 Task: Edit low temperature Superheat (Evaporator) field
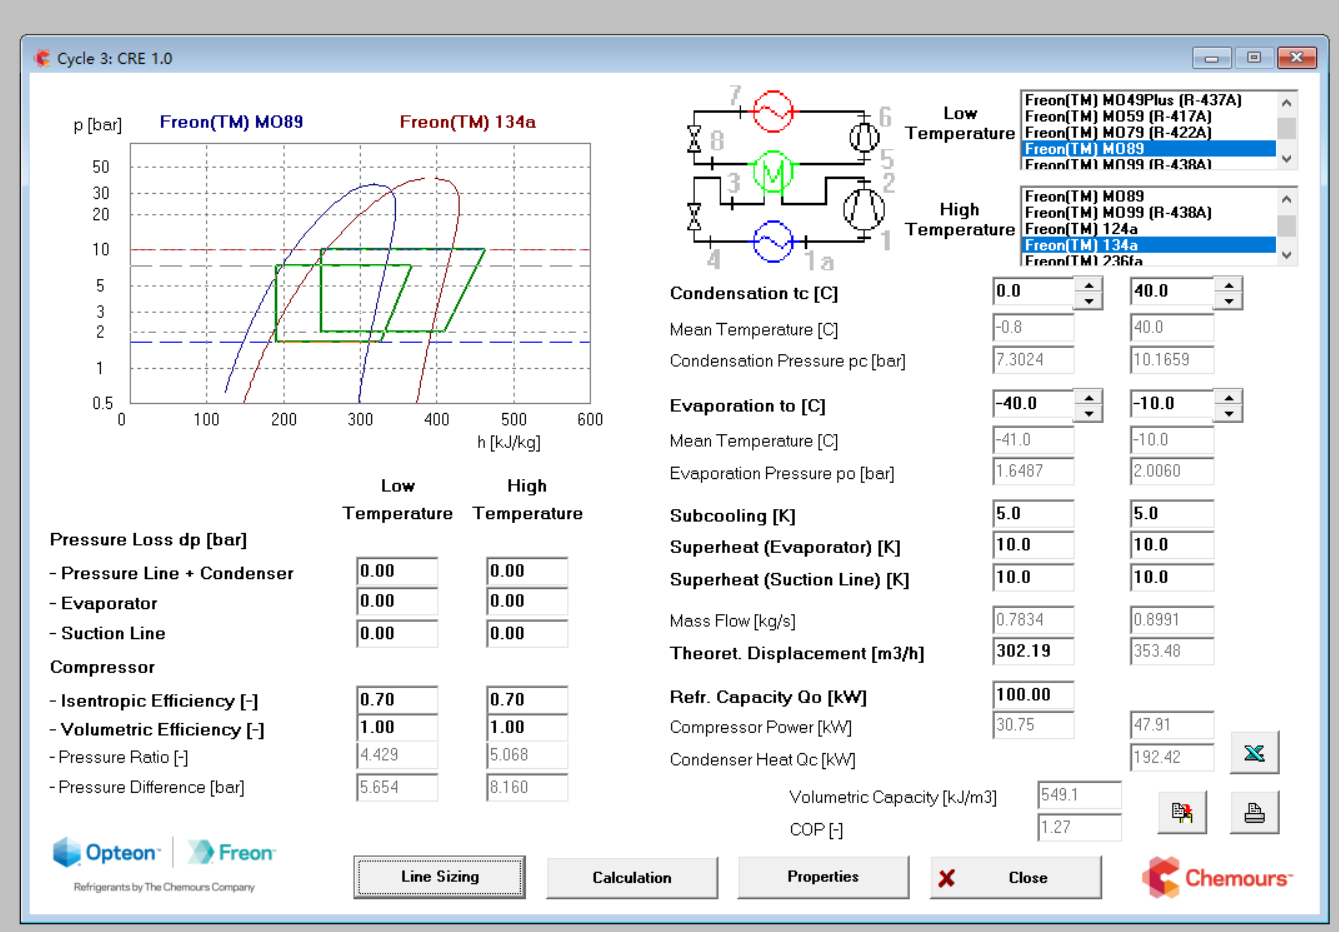[1033, 545]
